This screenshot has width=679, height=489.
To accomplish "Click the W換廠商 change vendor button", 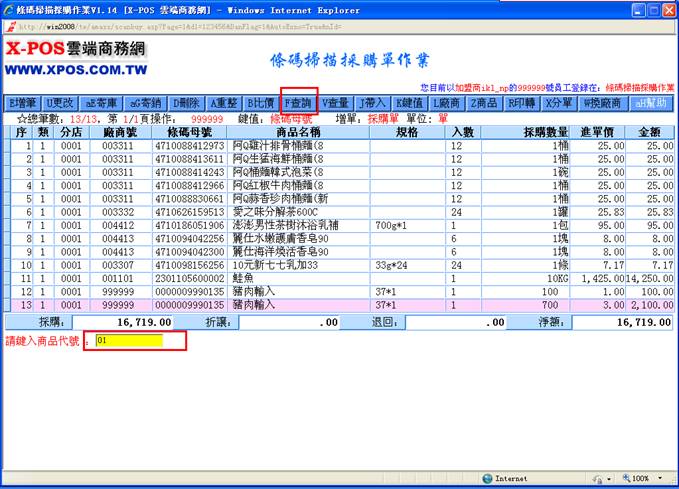I will 603,103.
